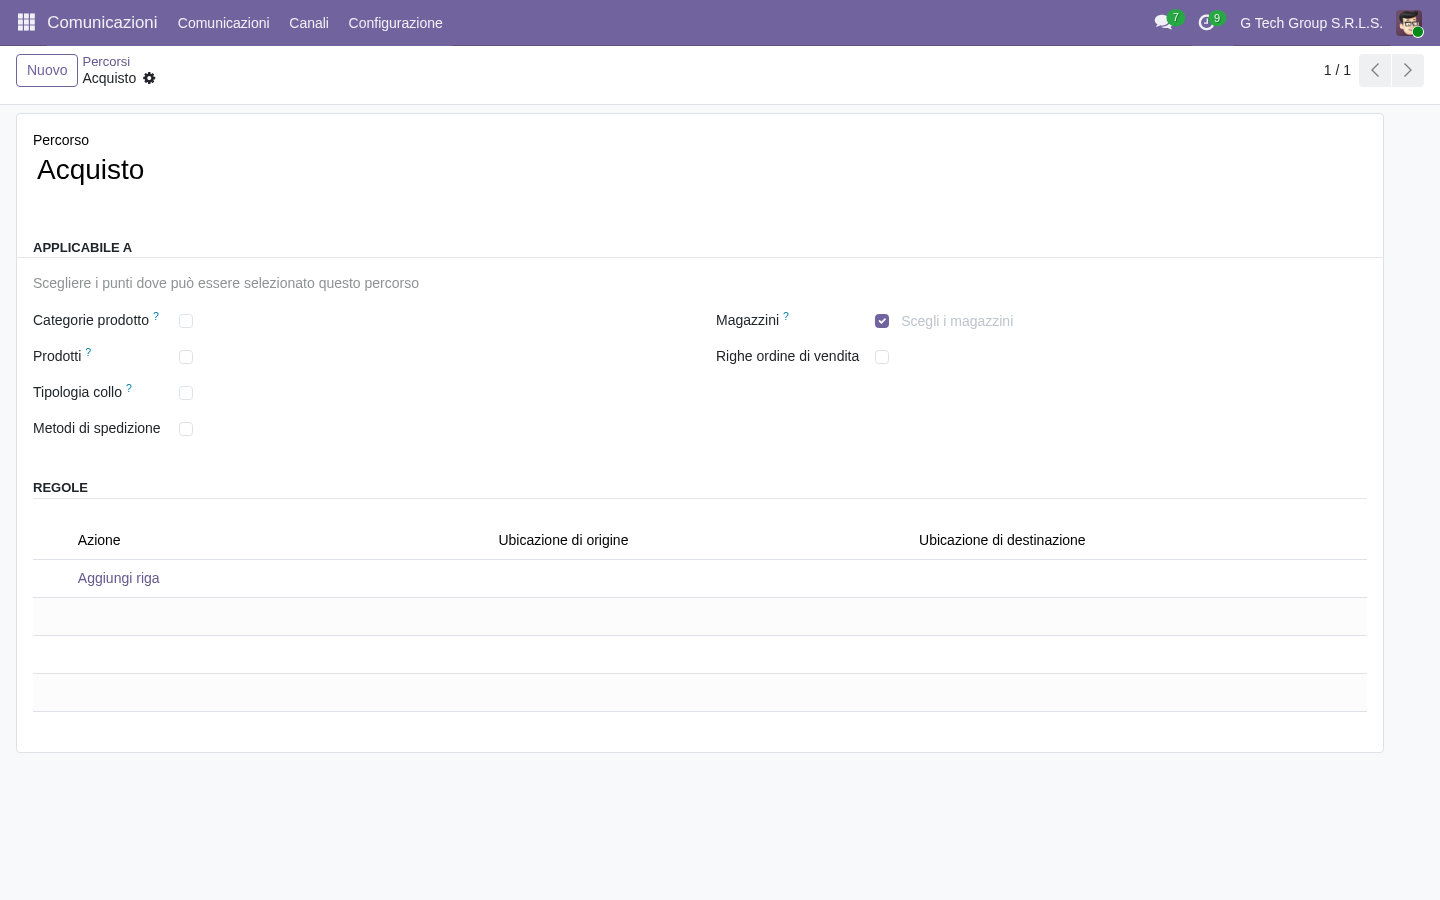The width and height of the screenshot is (1440, 900).
Task: Open the apps grid menu icon
Action: click(x=27, y=22)
